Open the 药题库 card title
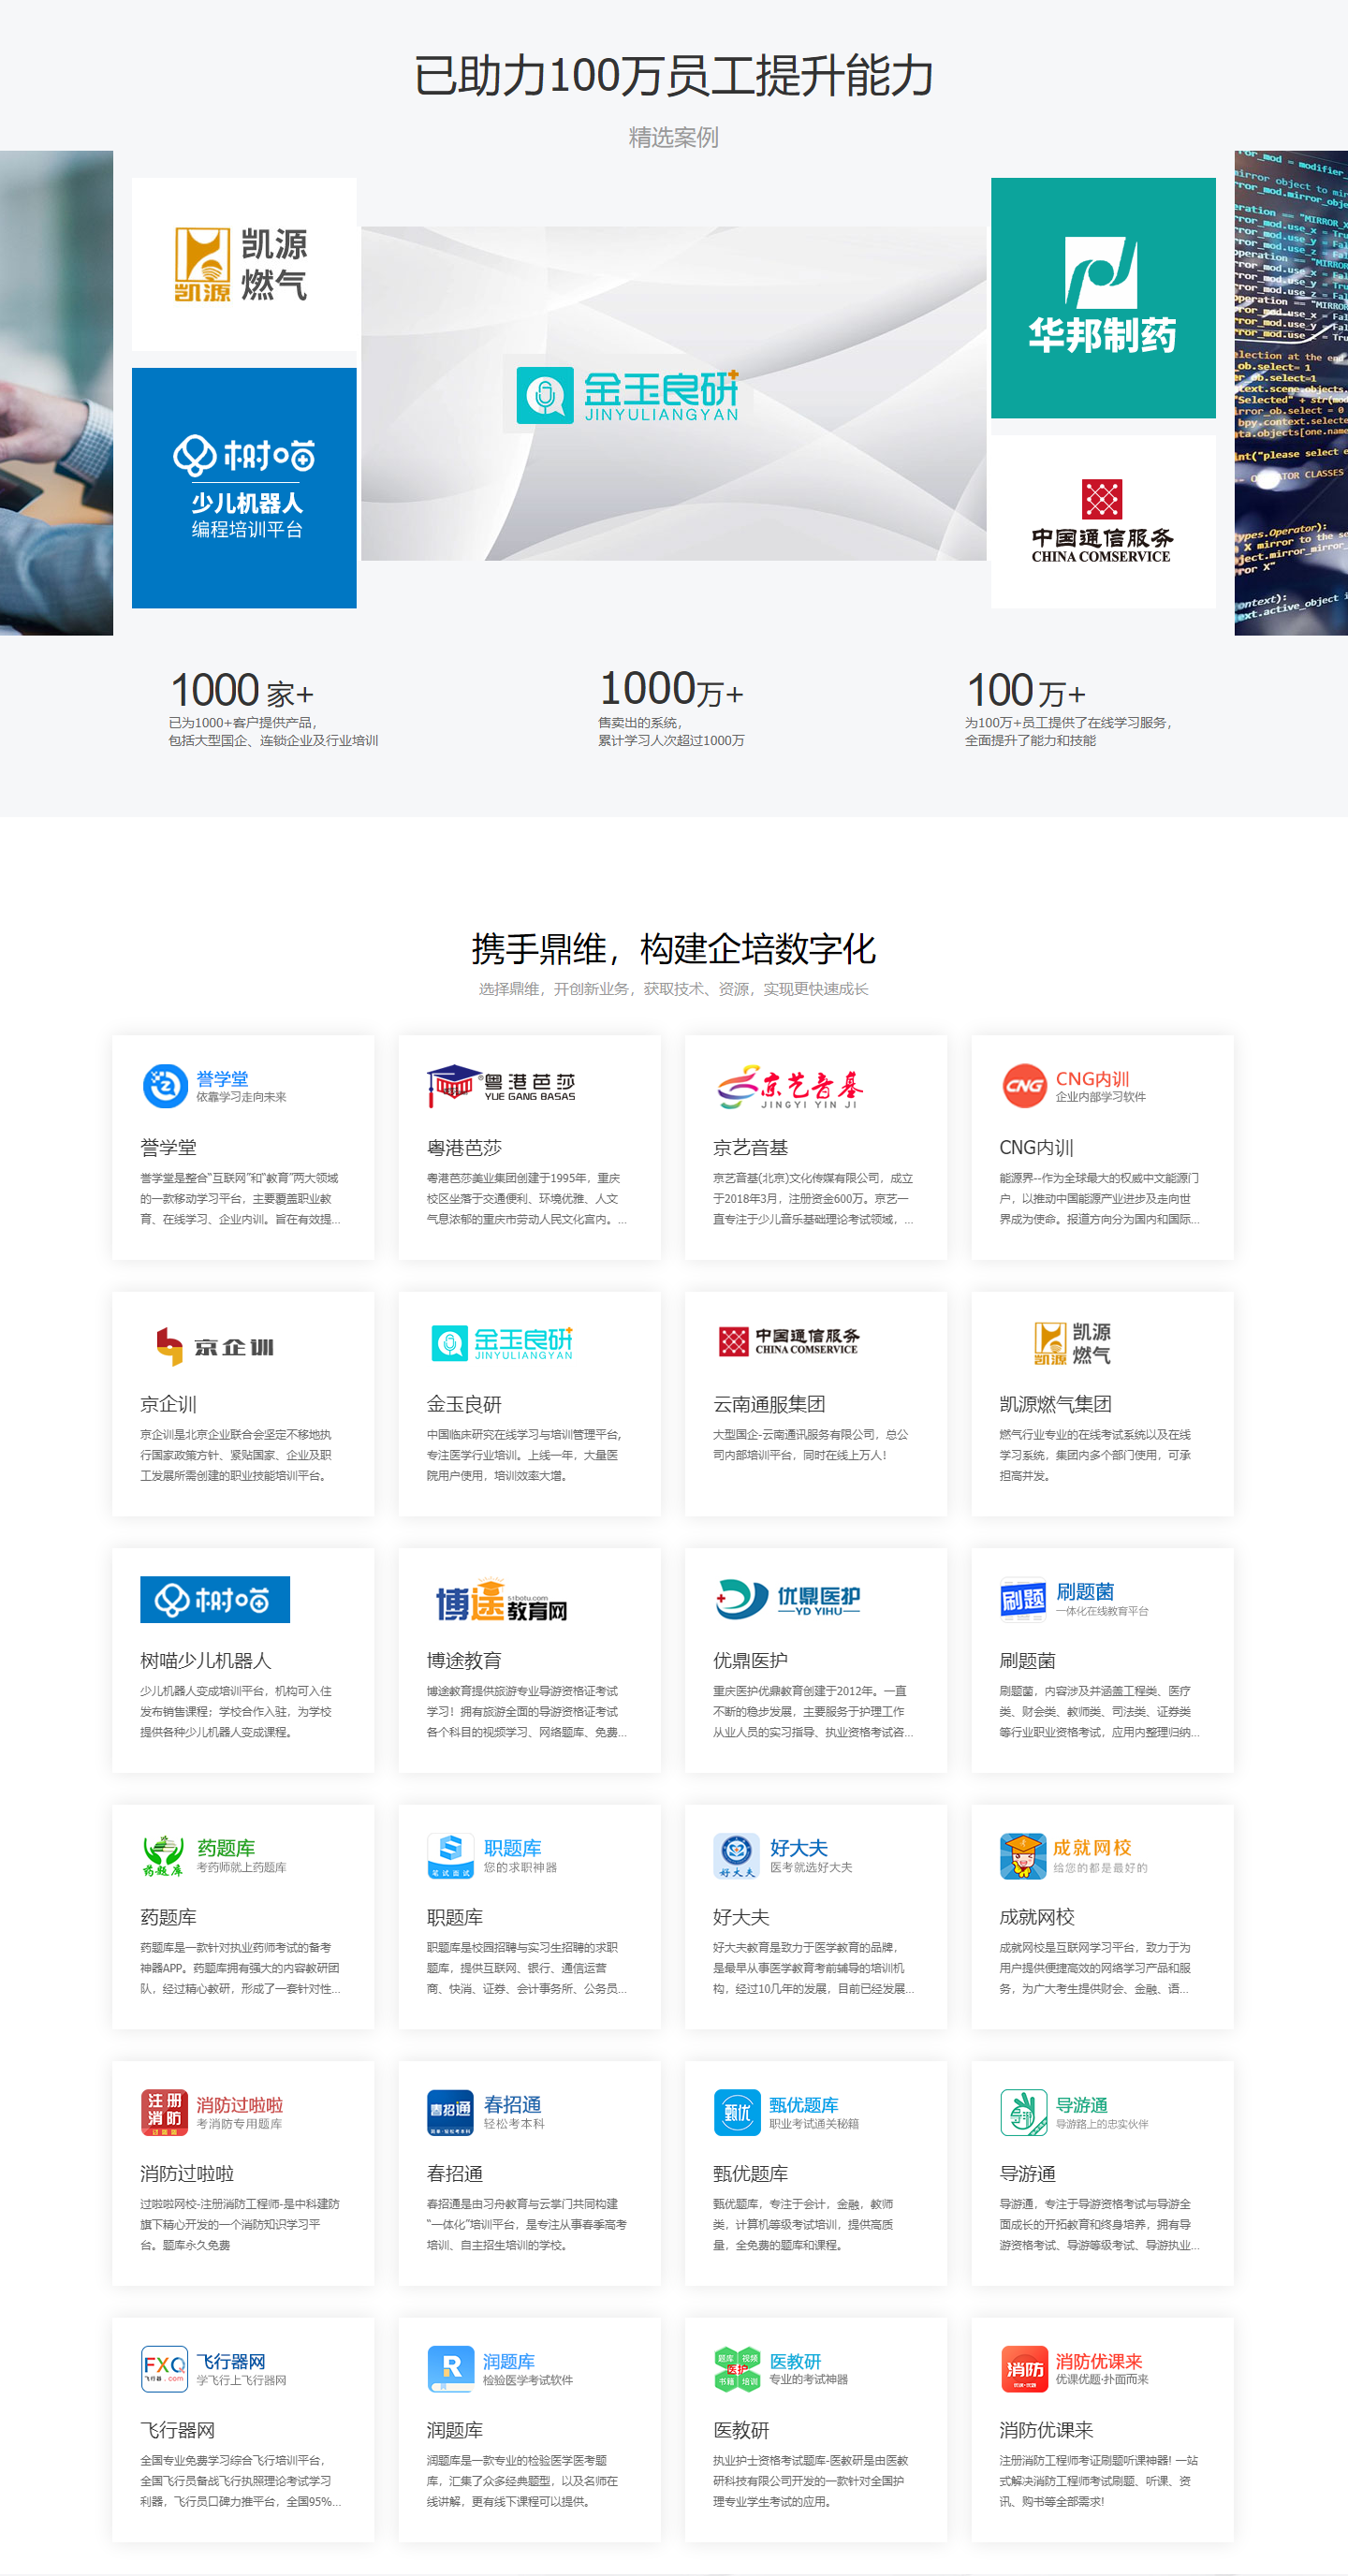Viewport: 1348px width, 2576px height. (168, 1917)
